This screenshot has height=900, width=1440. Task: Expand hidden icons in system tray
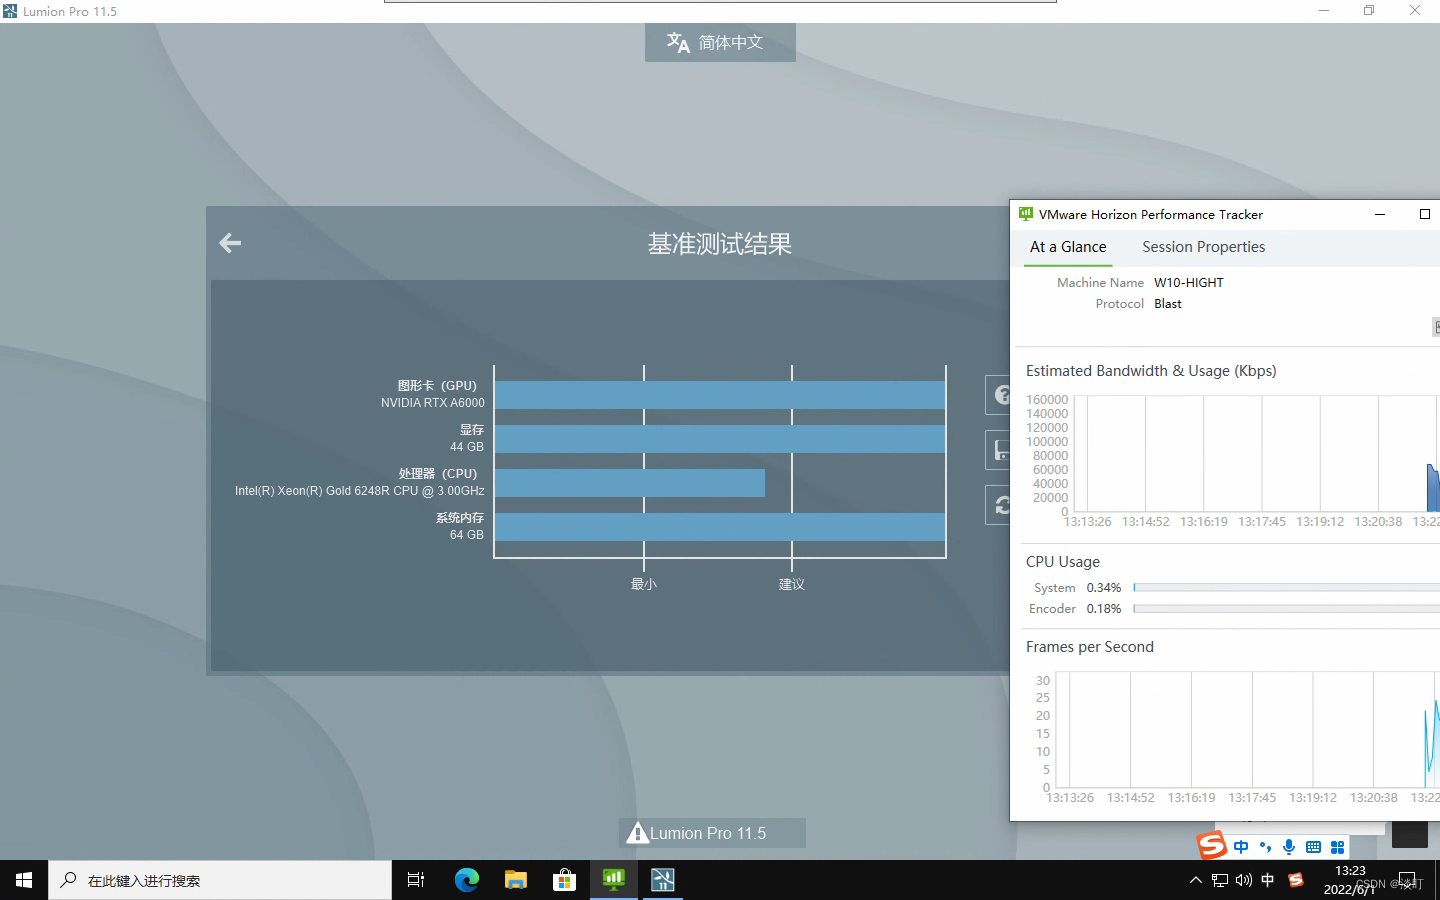(x=1196, y=881)
